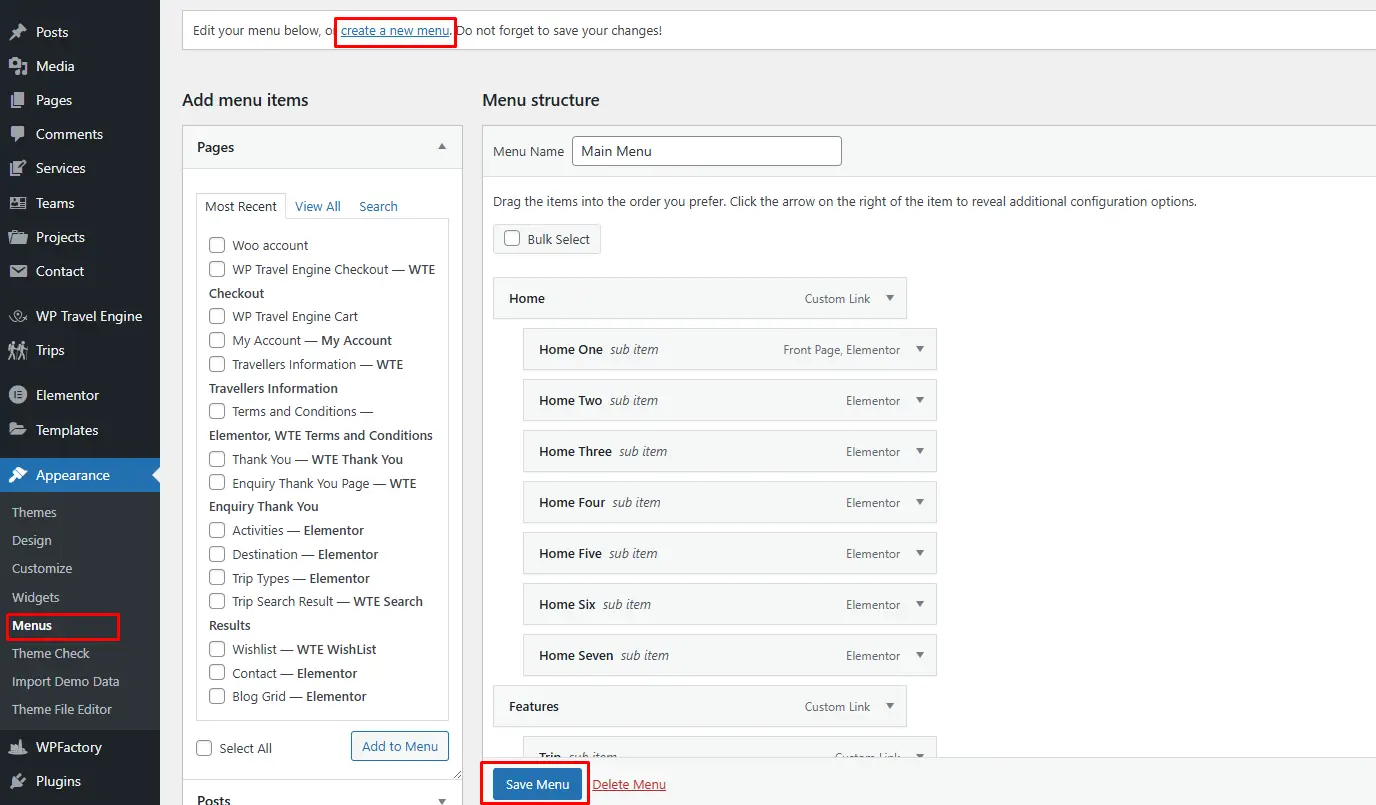
Task: Focus the Menu Name input field
Action: [707, 151]
